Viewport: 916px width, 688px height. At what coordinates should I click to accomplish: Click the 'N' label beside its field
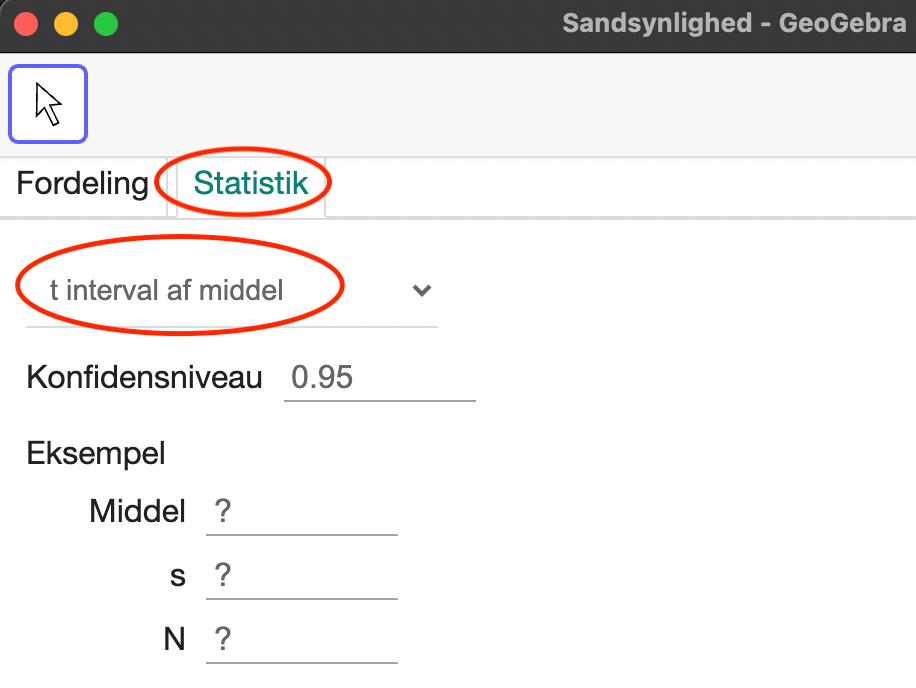coord(174,640)
